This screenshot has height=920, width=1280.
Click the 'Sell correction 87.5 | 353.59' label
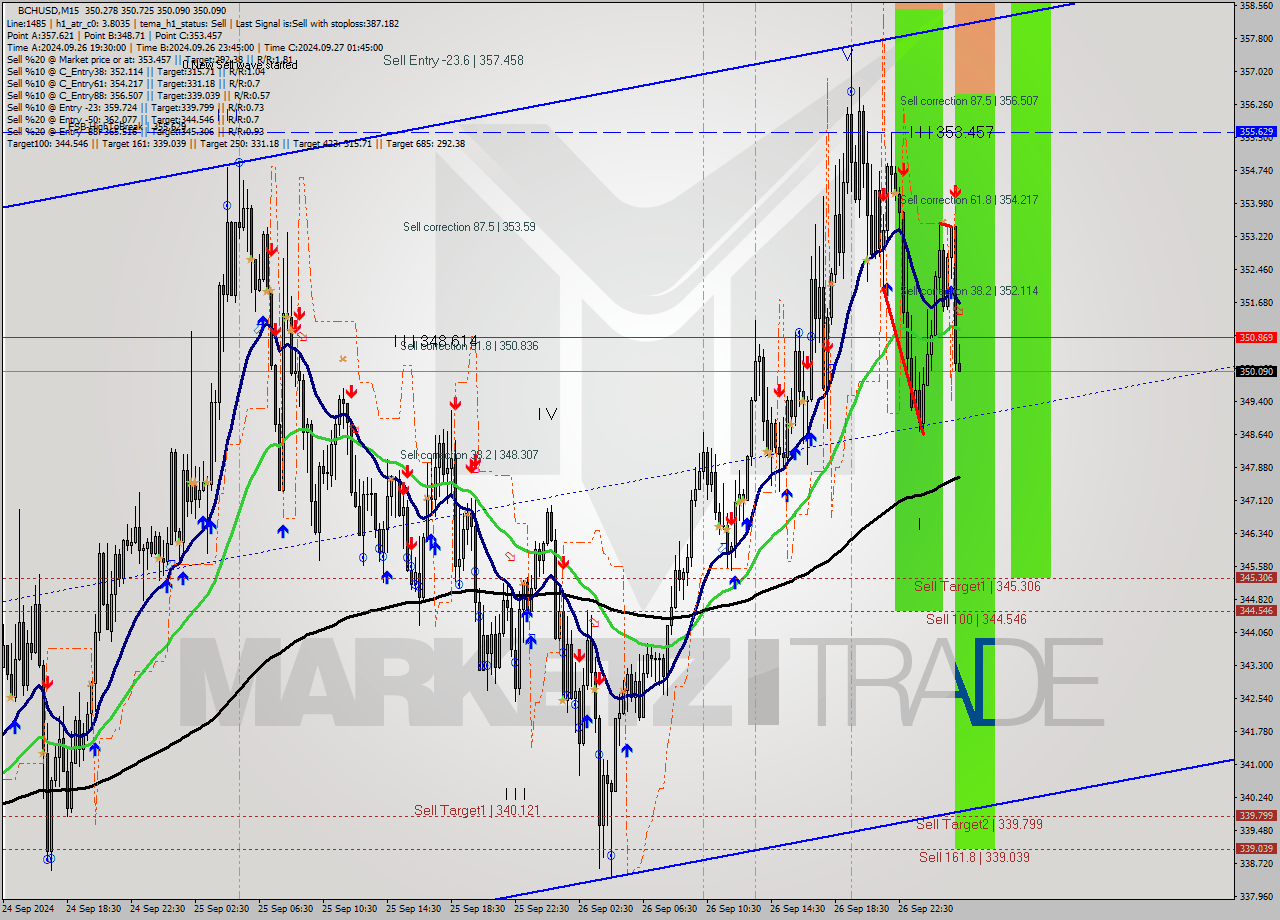469,227
